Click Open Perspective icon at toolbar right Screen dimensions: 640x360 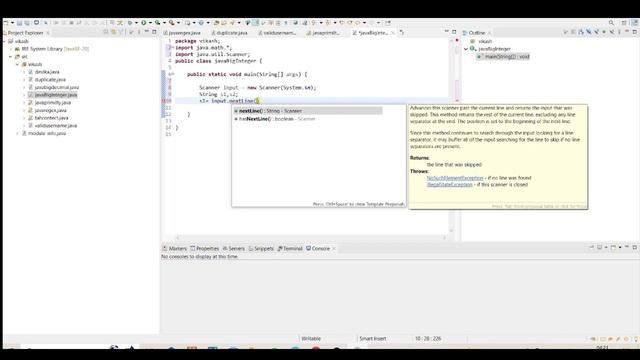coord(624,23)
